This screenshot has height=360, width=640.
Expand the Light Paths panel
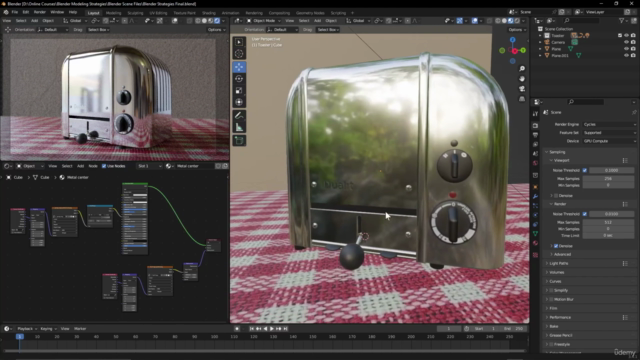click(558, 263)
